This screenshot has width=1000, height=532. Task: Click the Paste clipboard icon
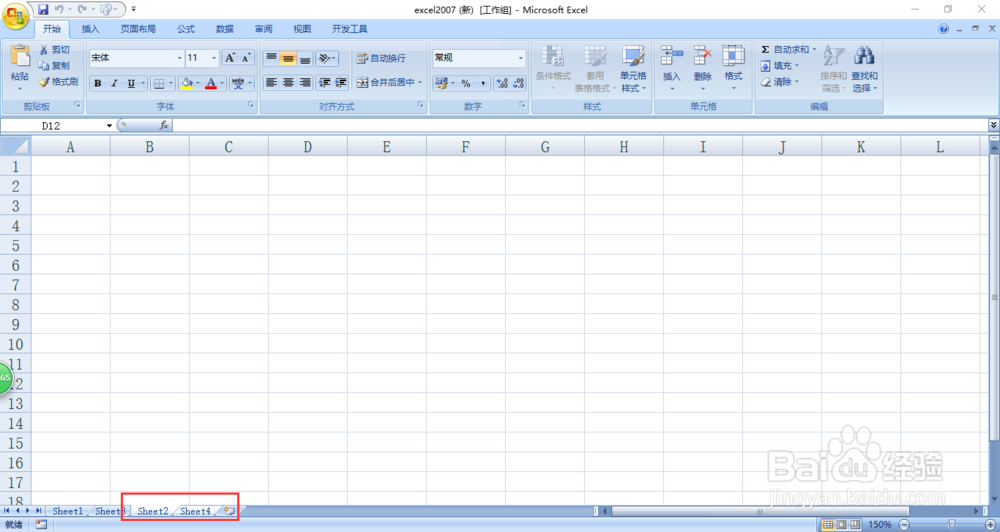(20, 57)
